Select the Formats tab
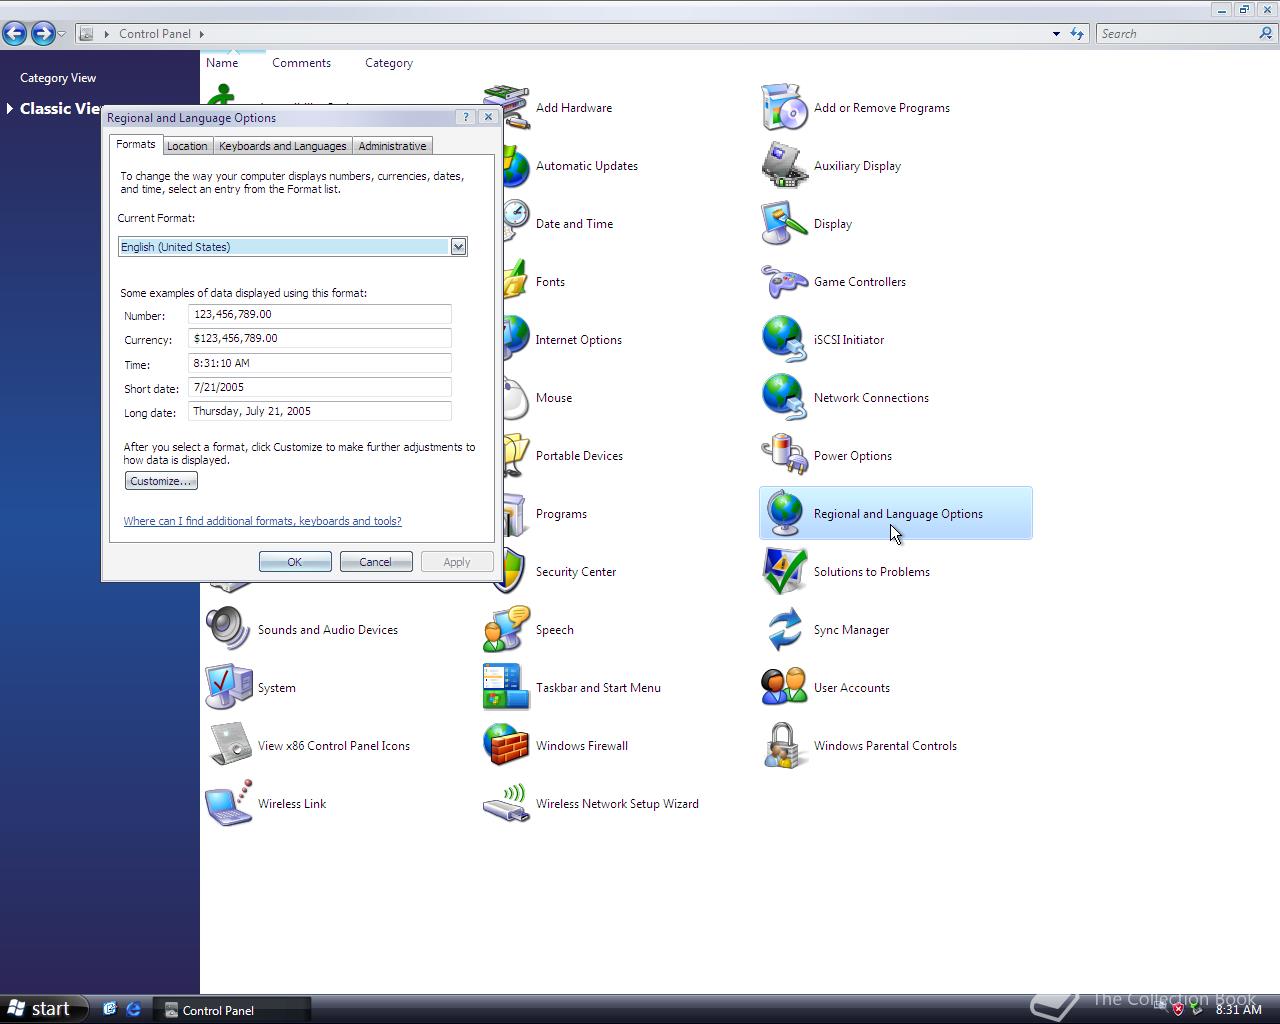1280x1024 pixels. pyautogui.click(x=136, y=144)
